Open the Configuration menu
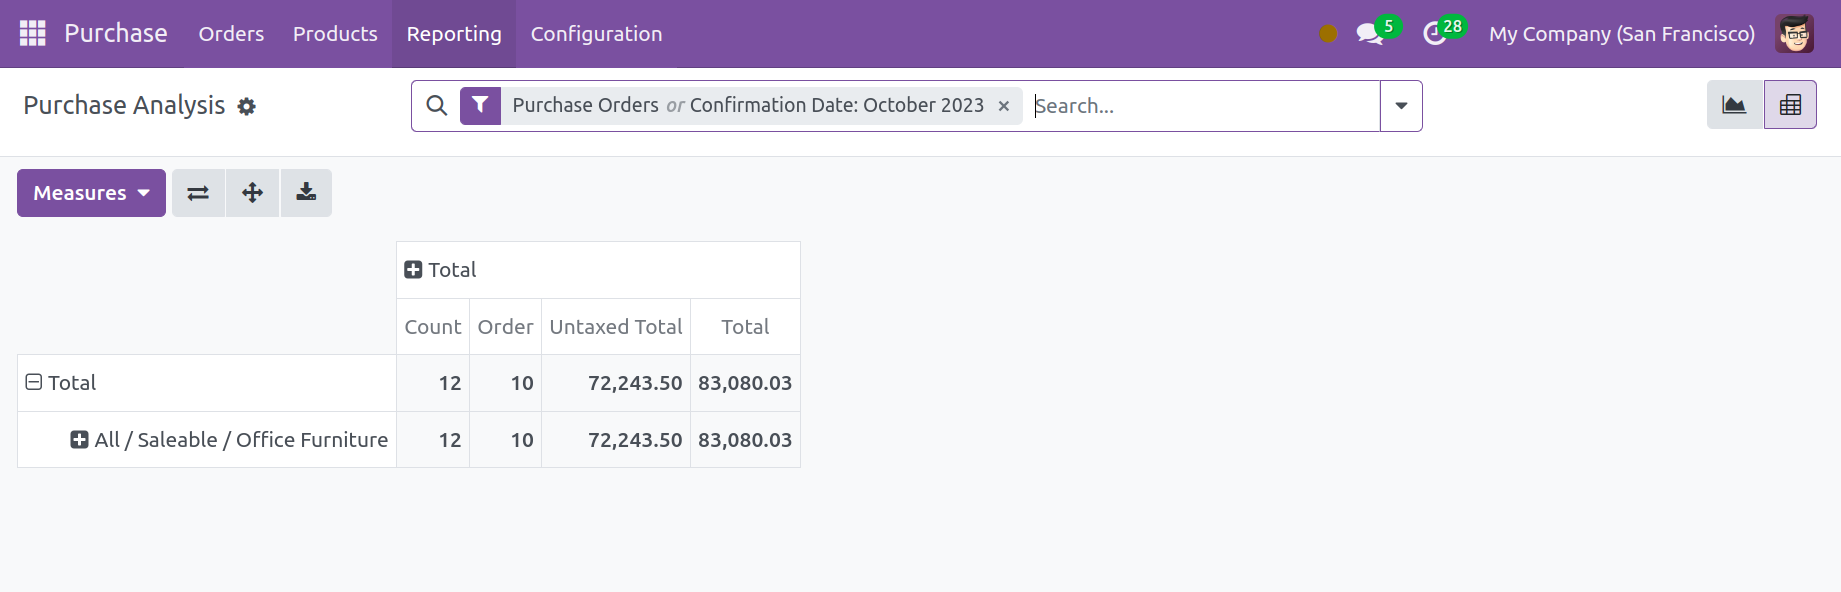The height and width of the screenshot is (592, 1841). [596, 34]
